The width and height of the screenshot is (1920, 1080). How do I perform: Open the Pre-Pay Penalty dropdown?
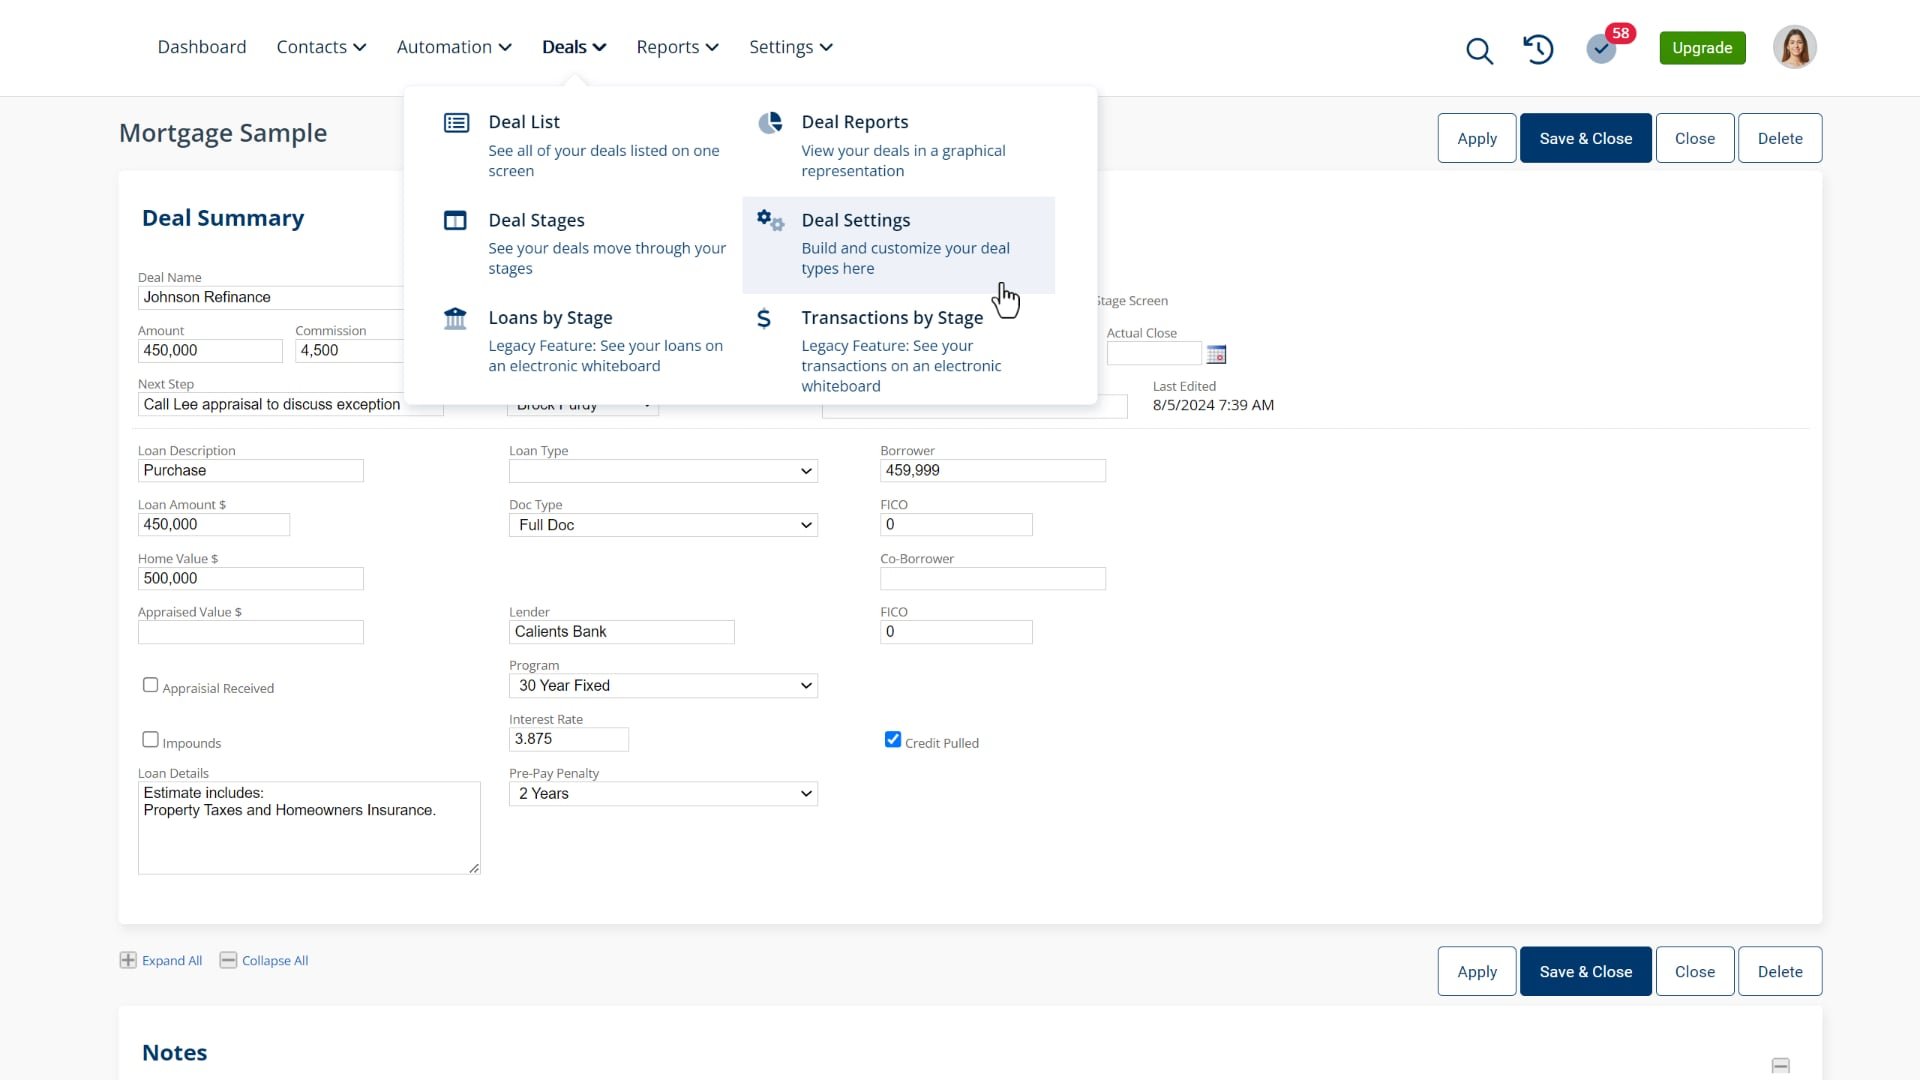(663, 794)
